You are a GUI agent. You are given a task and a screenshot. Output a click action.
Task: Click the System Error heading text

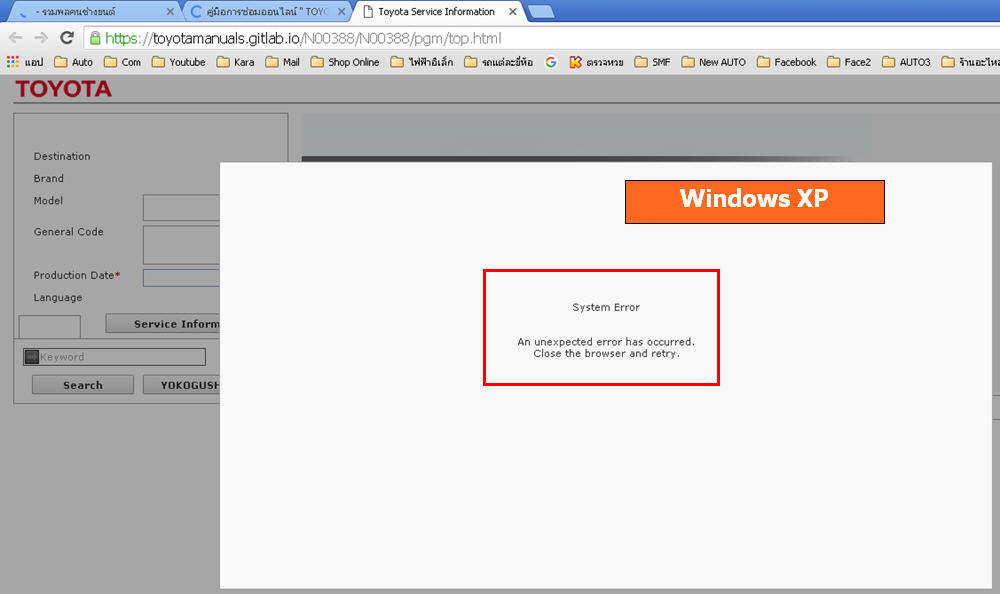(x=606, y=307)
